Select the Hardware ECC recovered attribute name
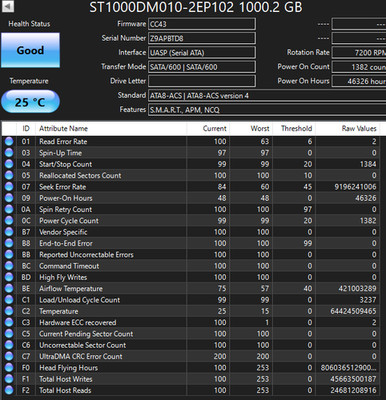This screenshot has width=386, height=400. pos(78,323)
